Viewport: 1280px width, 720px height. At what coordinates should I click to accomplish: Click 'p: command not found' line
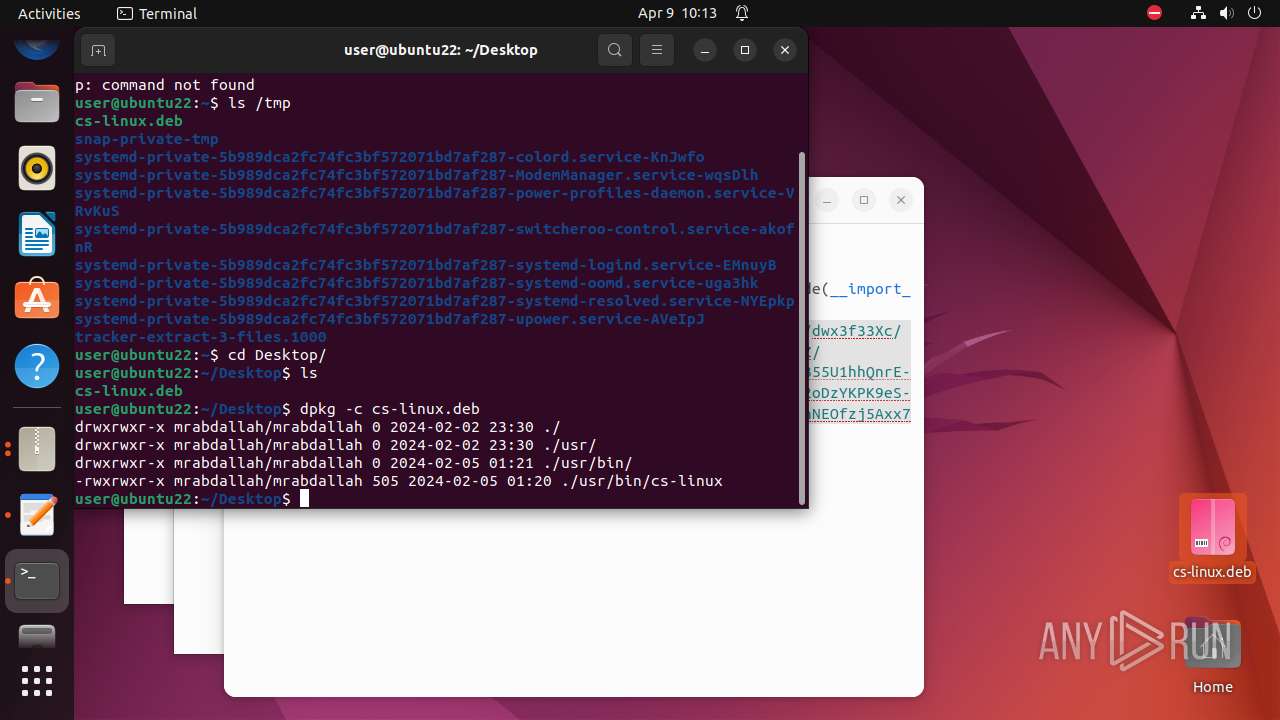[165, 85]
